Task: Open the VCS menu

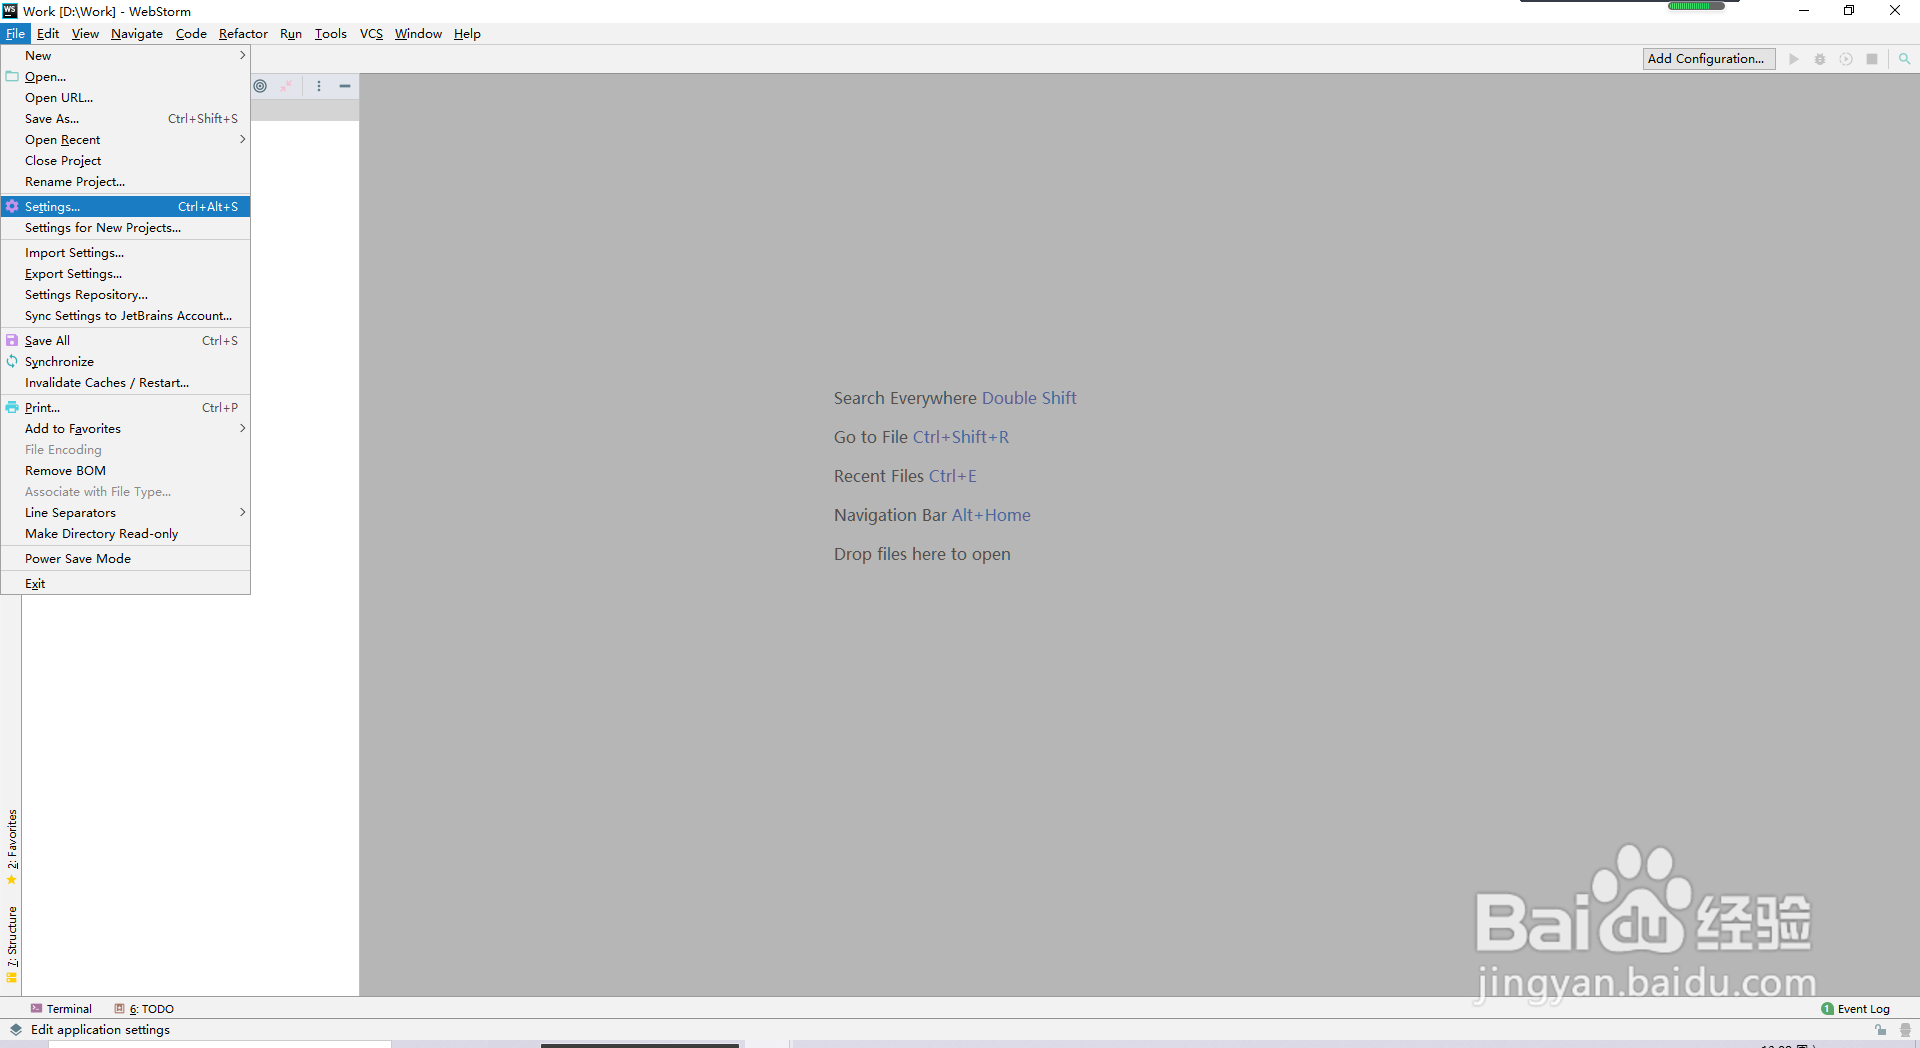Action: coord(371,34)
